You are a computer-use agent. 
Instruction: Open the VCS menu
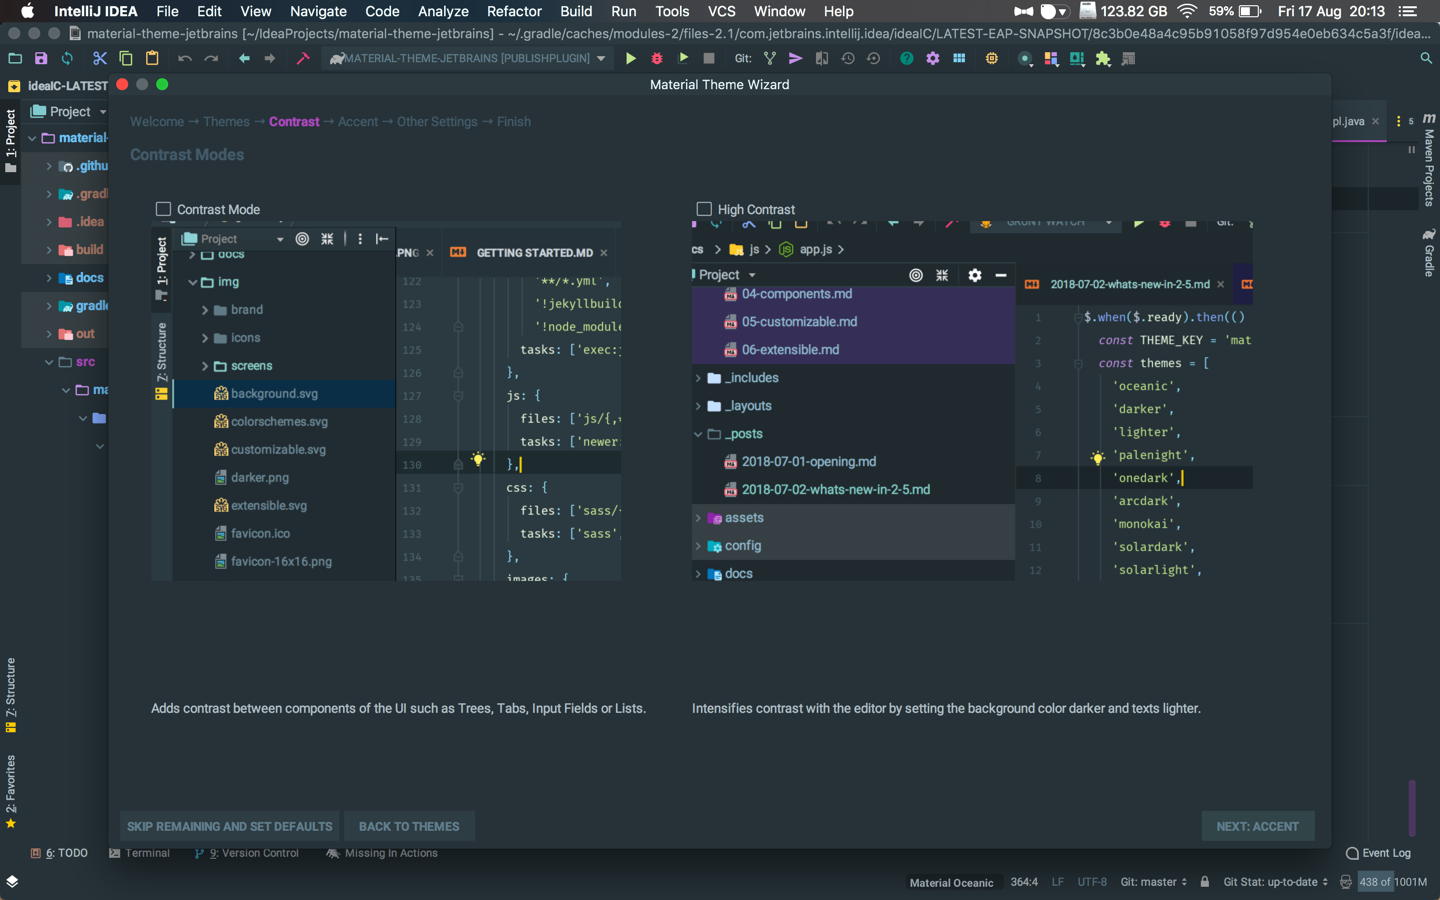pyautogui.click(x=721, y=11)
